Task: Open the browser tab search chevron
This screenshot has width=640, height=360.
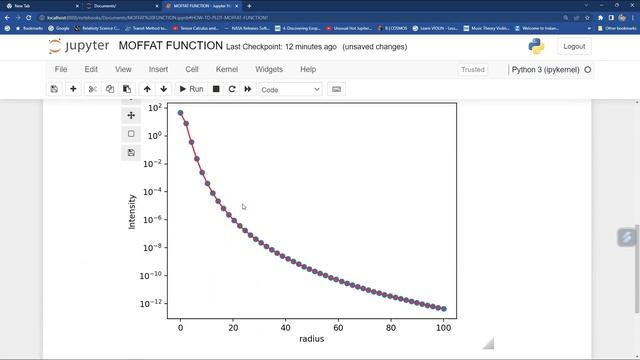Action: (586, 6)
